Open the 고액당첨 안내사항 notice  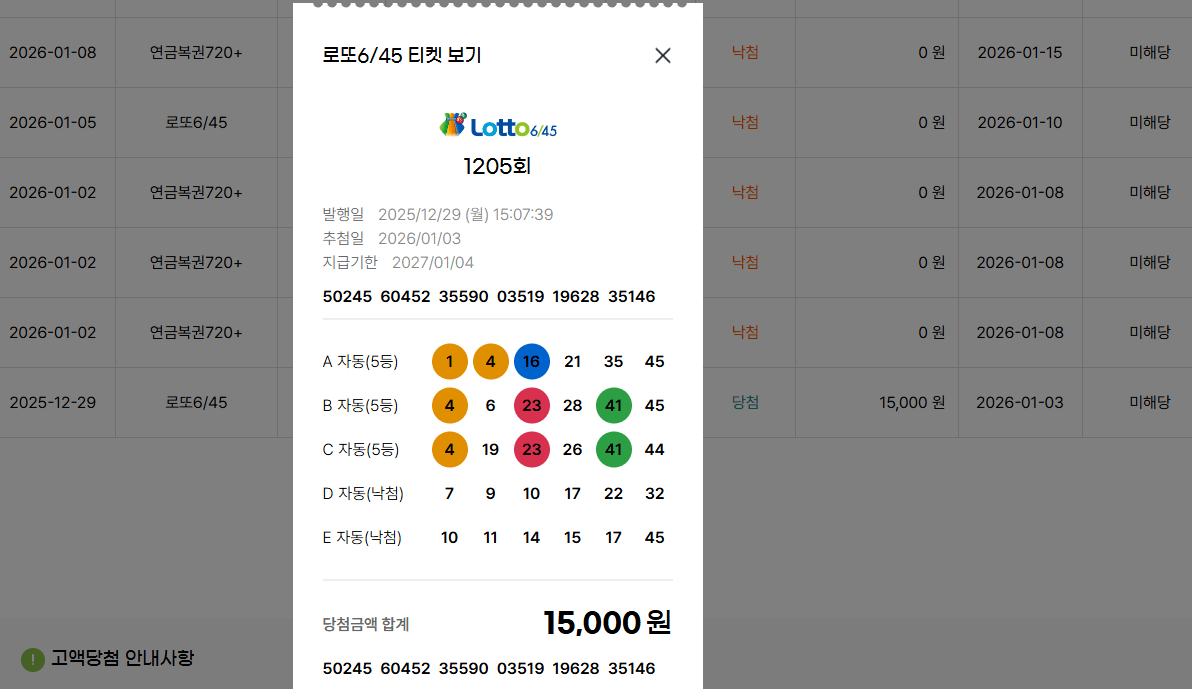click(x=122, y=658)
